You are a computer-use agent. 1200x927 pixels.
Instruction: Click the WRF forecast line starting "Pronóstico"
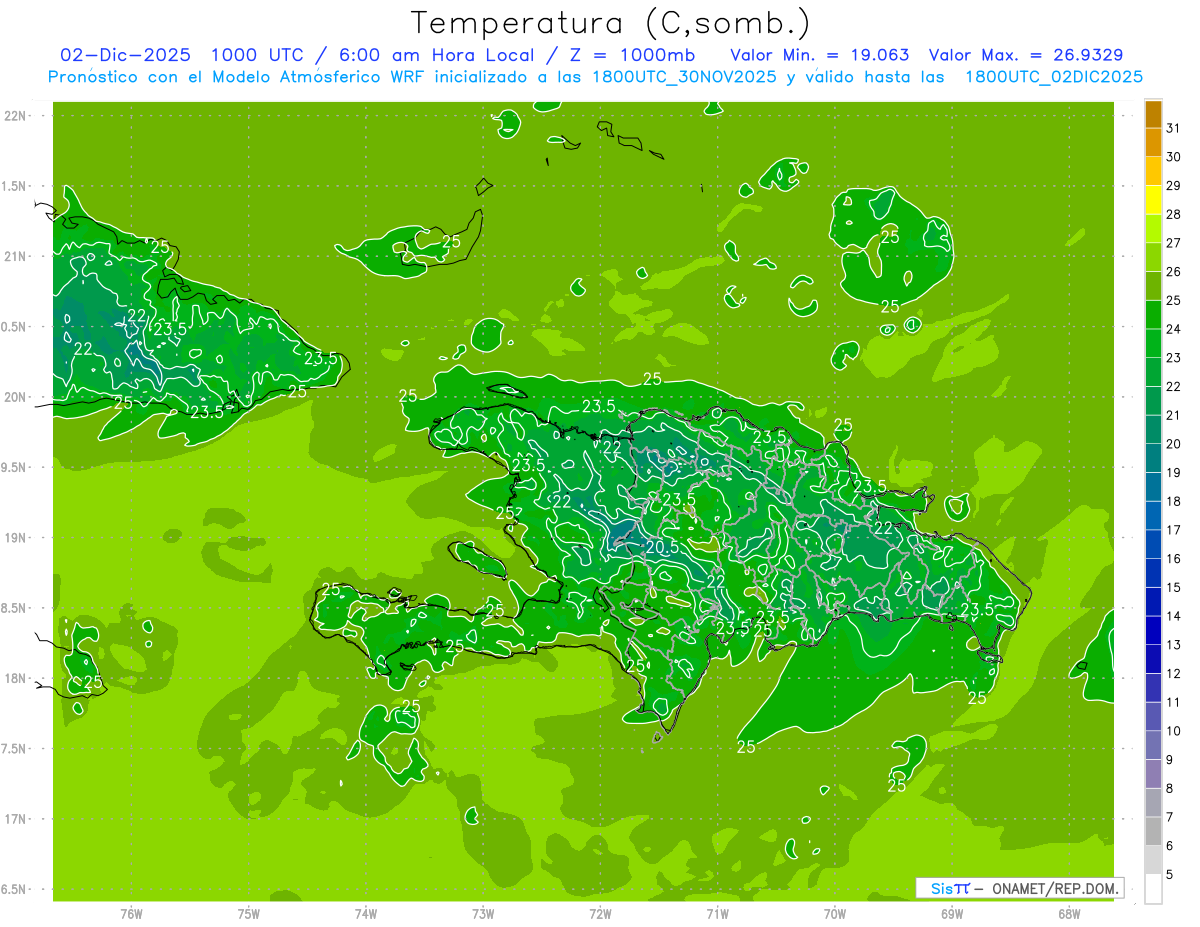click(x=595, y=76)
